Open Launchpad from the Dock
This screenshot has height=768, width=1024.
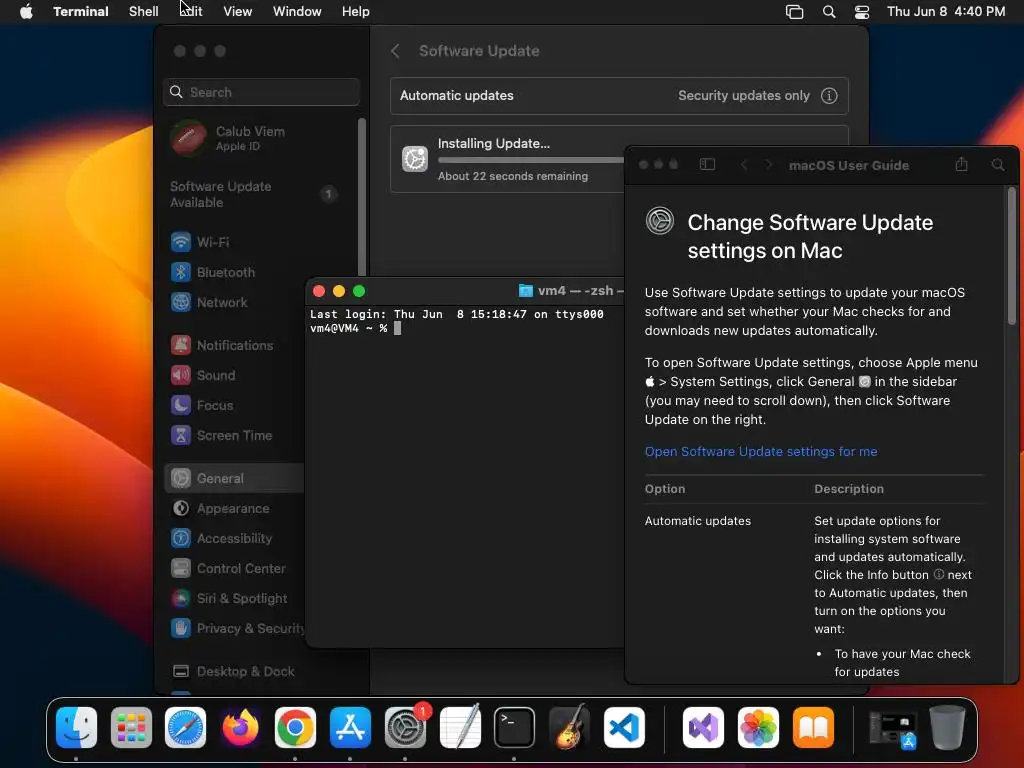[x=131, y=727]
